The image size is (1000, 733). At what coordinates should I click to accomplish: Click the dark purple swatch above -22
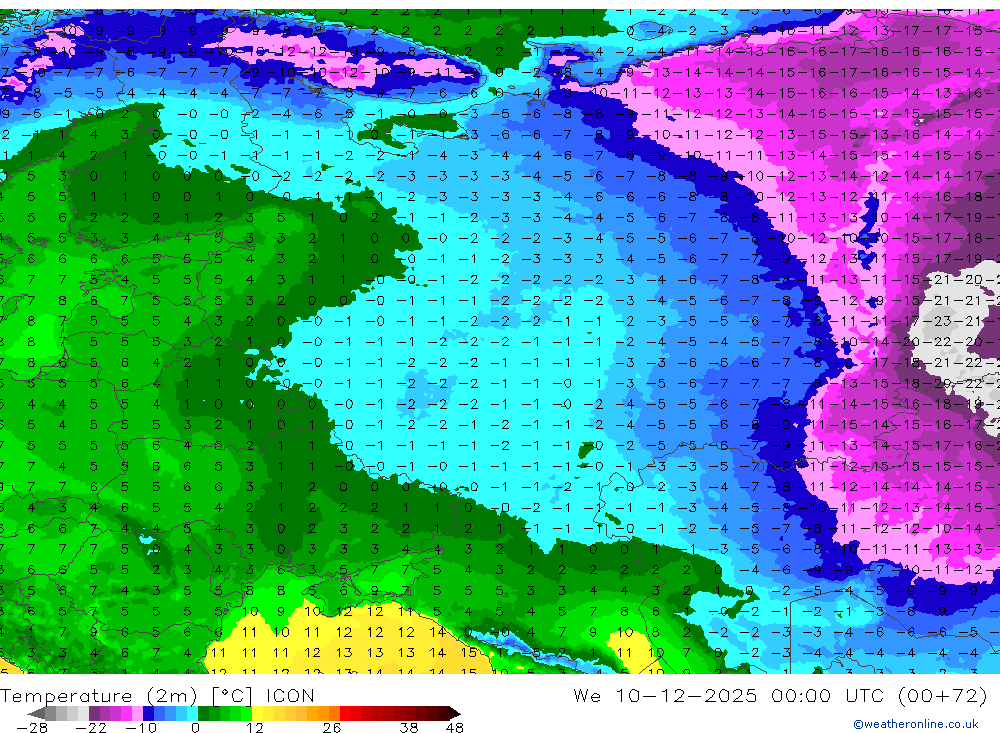tap(94, 714)
